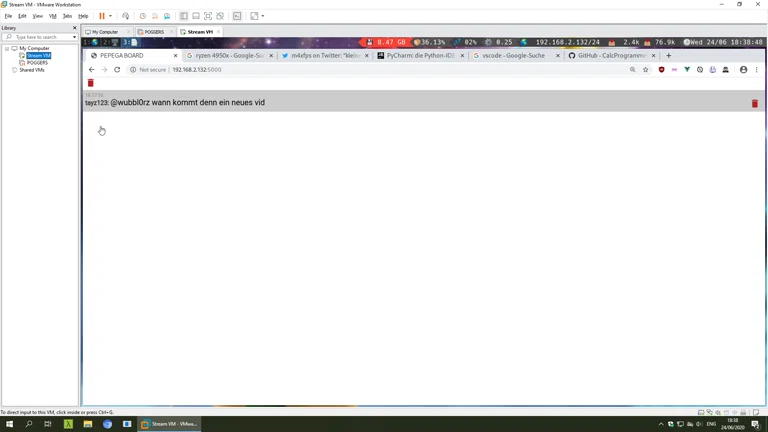Open the Tabs menu
The height and width of the screenshot is (432, 768).
click(x=67, y=16)
